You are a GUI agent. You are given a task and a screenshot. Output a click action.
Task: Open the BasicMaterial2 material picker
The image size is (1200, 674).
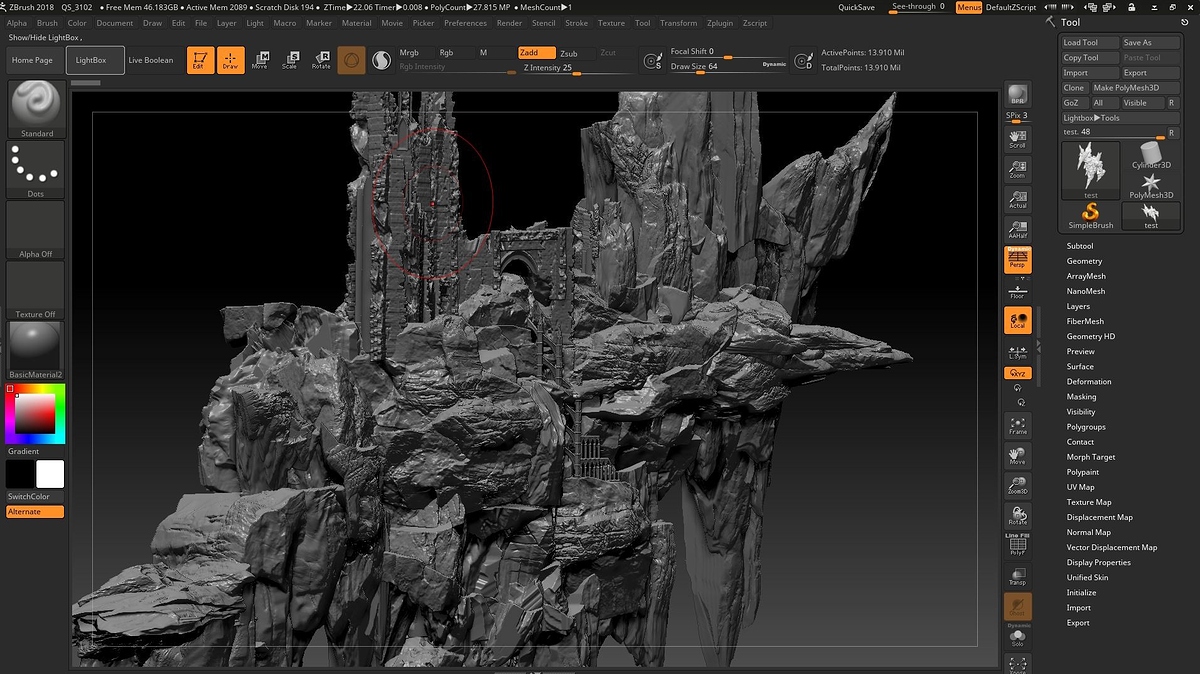(x=36, y=350)
